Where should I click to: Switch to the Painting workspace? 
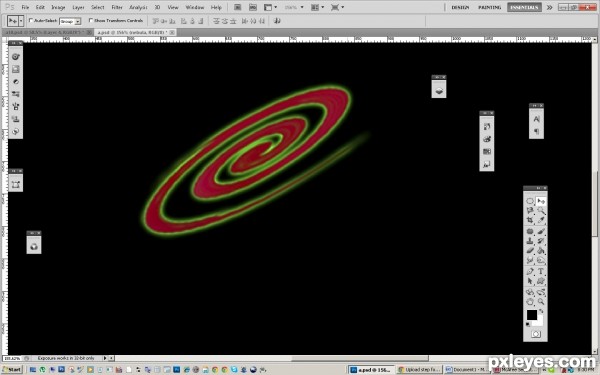pos(489,7)
